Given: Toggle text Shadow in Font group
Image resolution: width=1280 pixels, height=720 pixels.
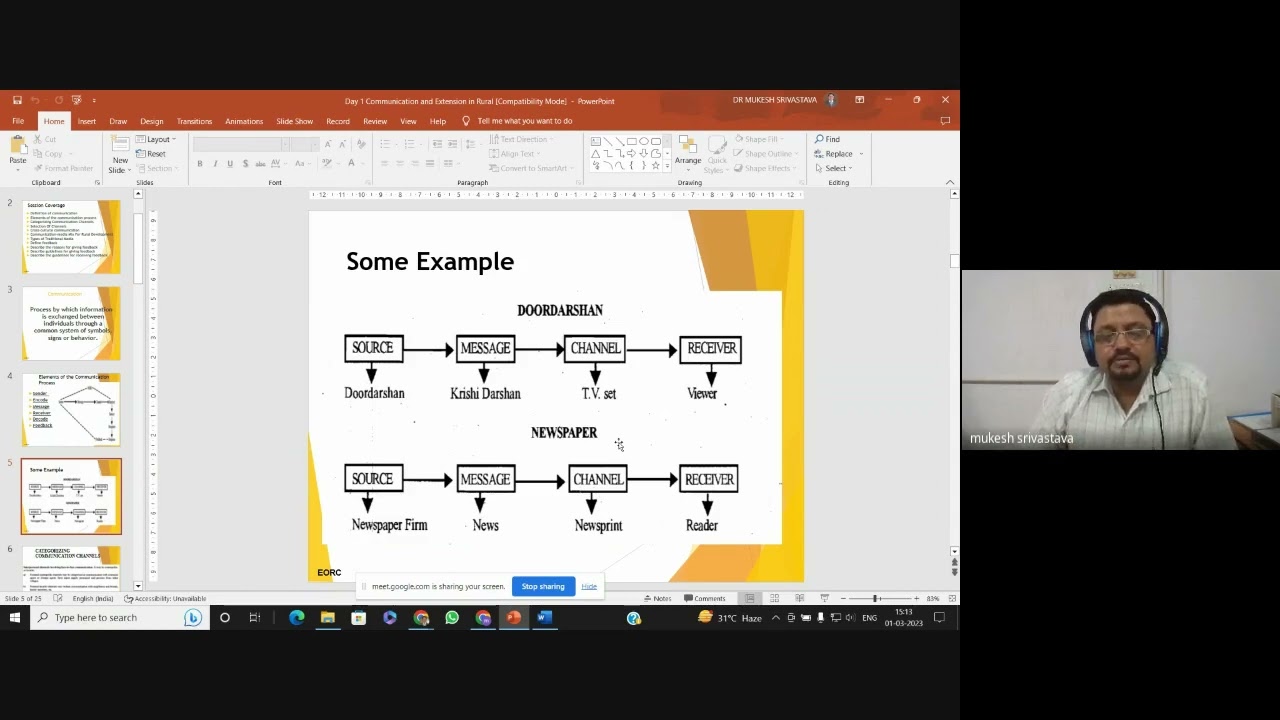Looking at the screenshot, I should pos(245,164).
